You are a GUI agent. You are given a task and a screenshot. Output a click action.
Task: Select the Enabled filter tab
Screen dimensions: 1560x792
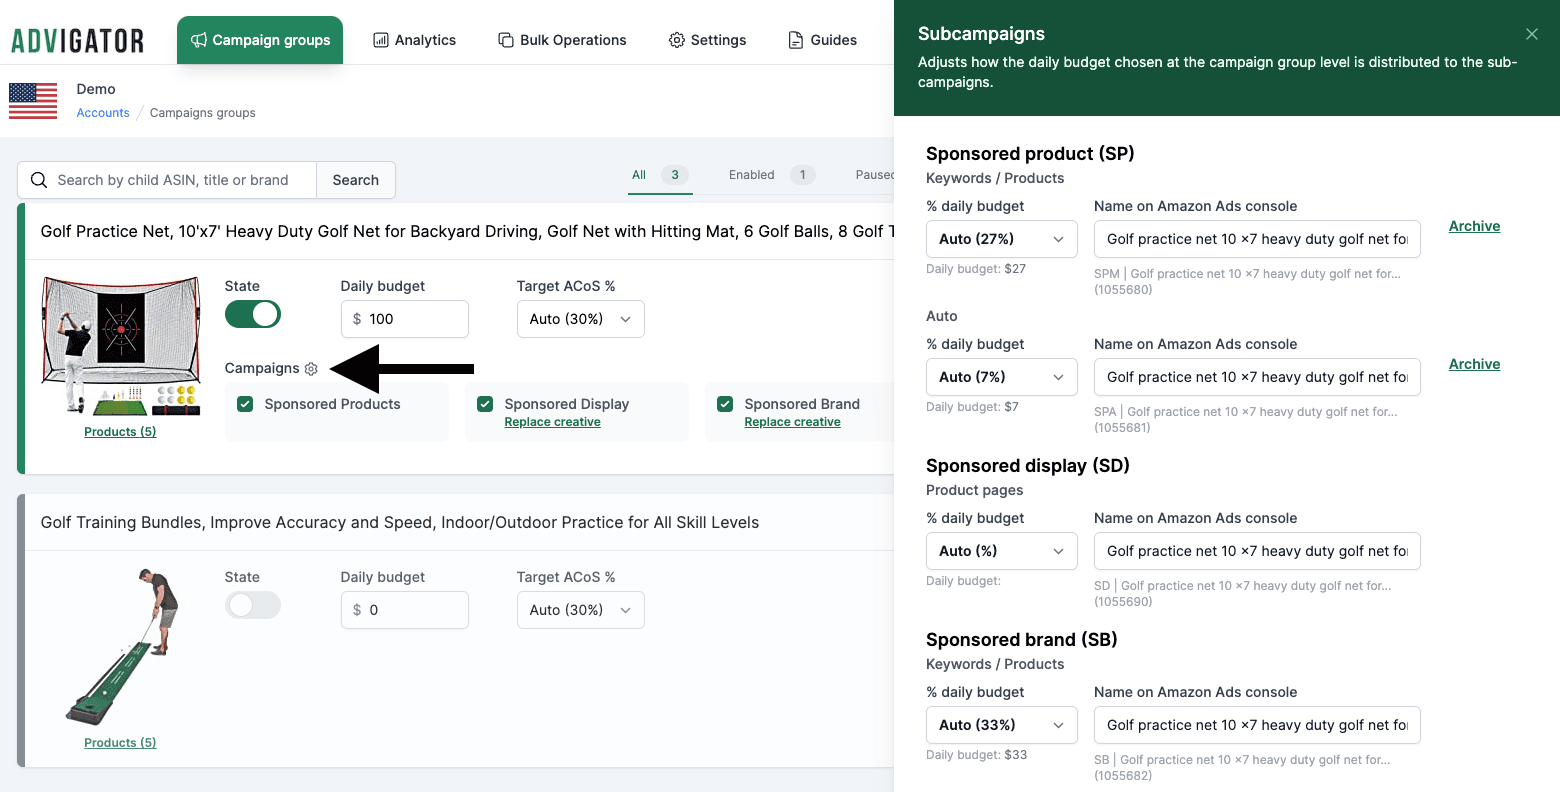click(x=772, y=175)
